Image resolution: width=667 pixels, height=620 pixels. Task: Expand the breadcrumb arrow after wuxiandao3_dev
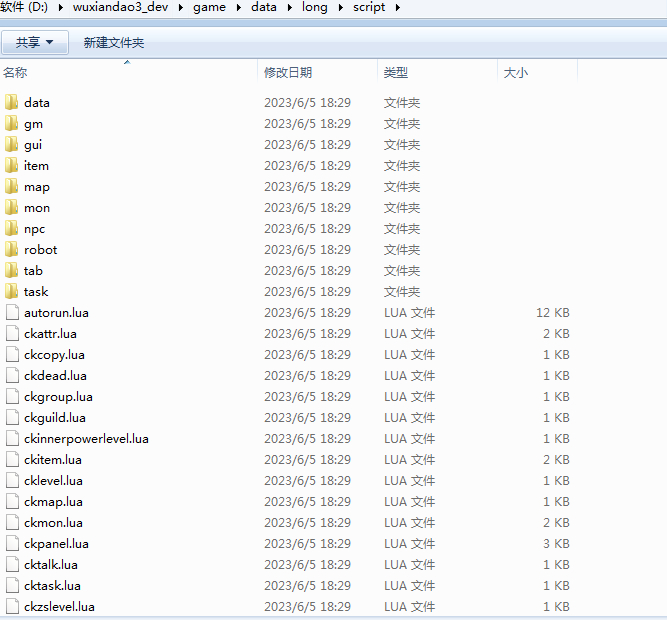tap(183, 7)
